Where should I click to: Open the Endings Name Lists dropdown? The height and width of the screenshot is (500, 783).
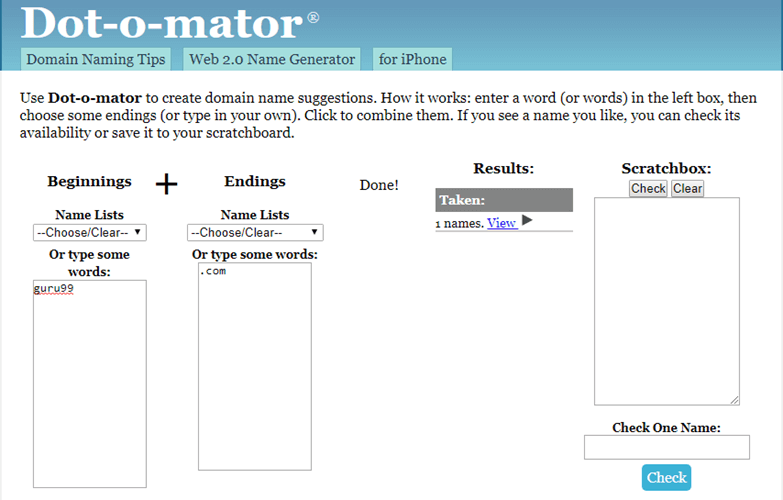click(x=255, y=232)
